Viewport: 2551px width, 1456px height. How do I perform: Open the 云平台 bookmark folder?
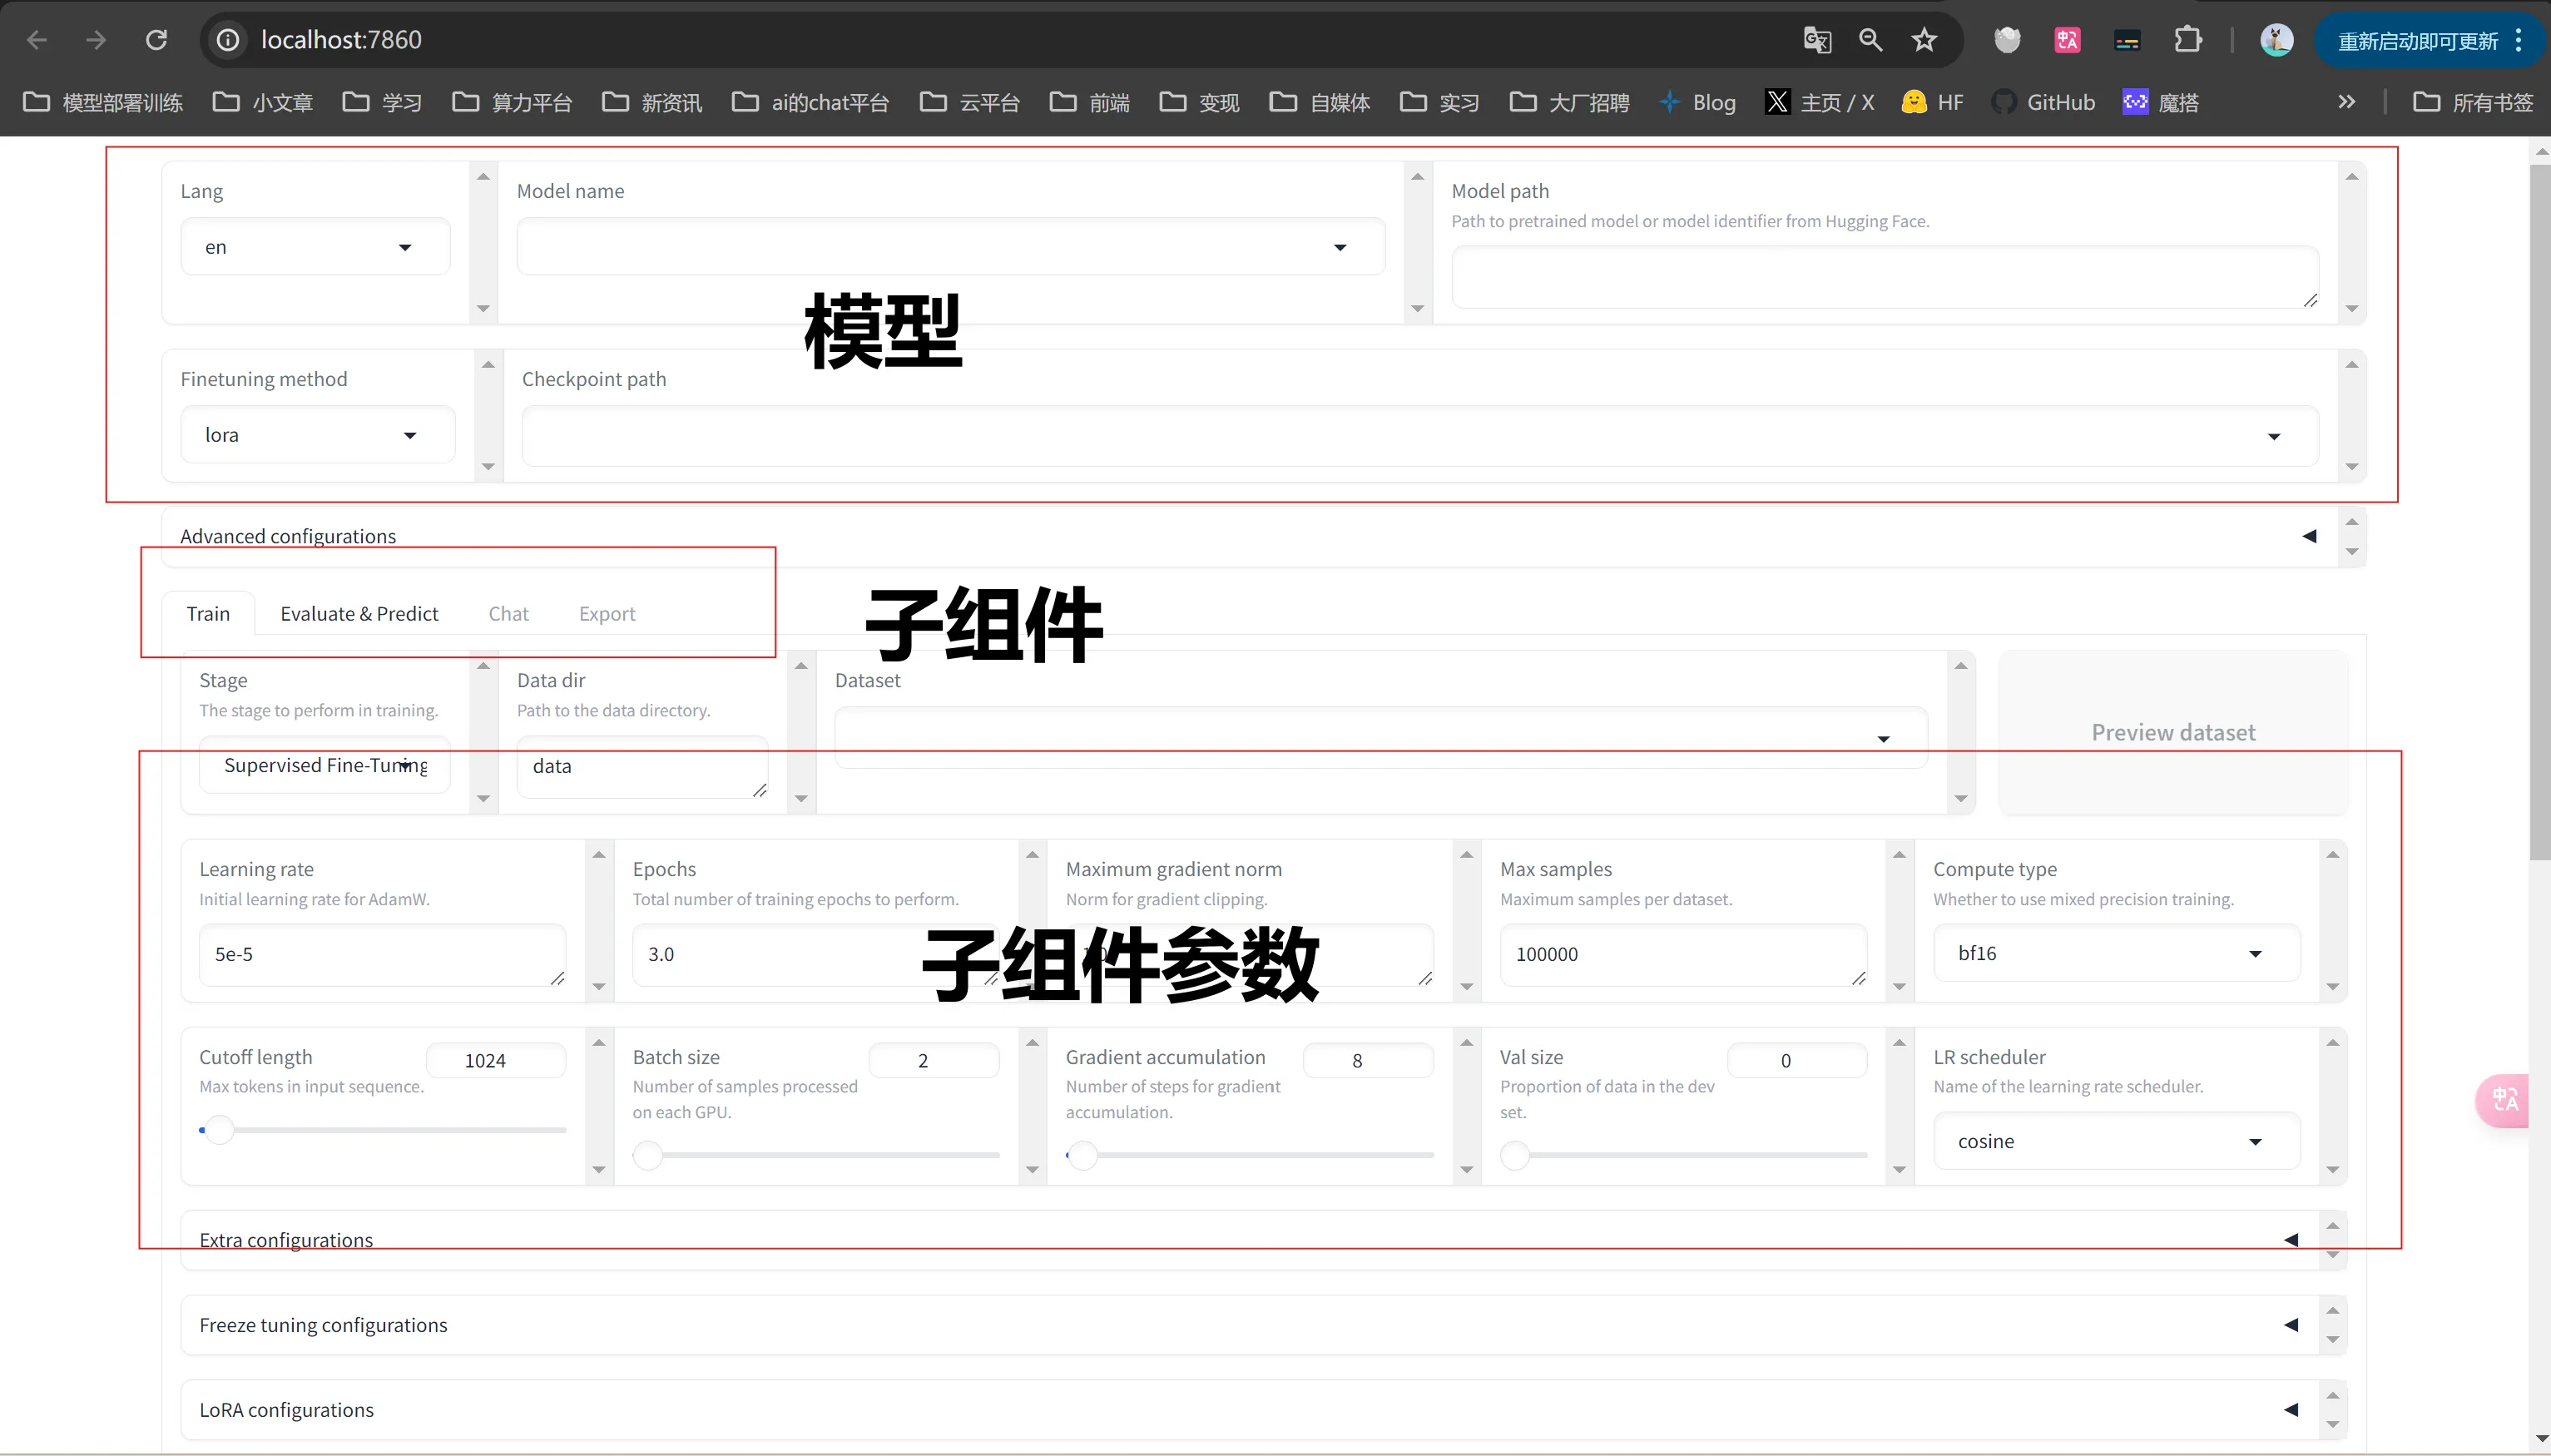(971, 102)
